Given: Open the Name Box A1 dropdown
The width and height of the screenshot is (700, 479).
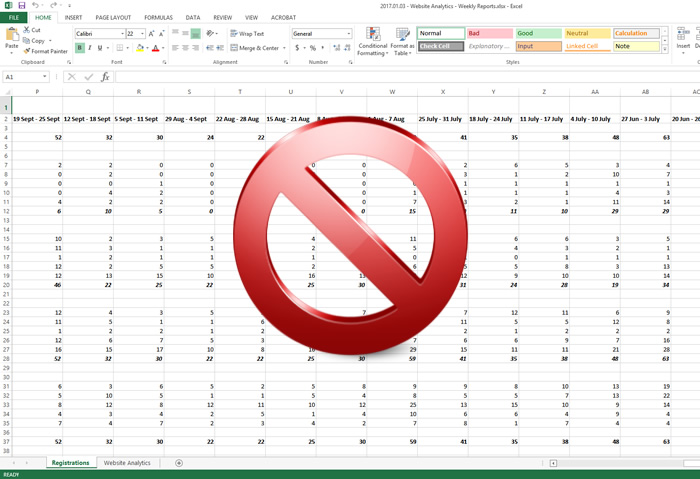Looking at the screenshot, I should pos(45,77).
